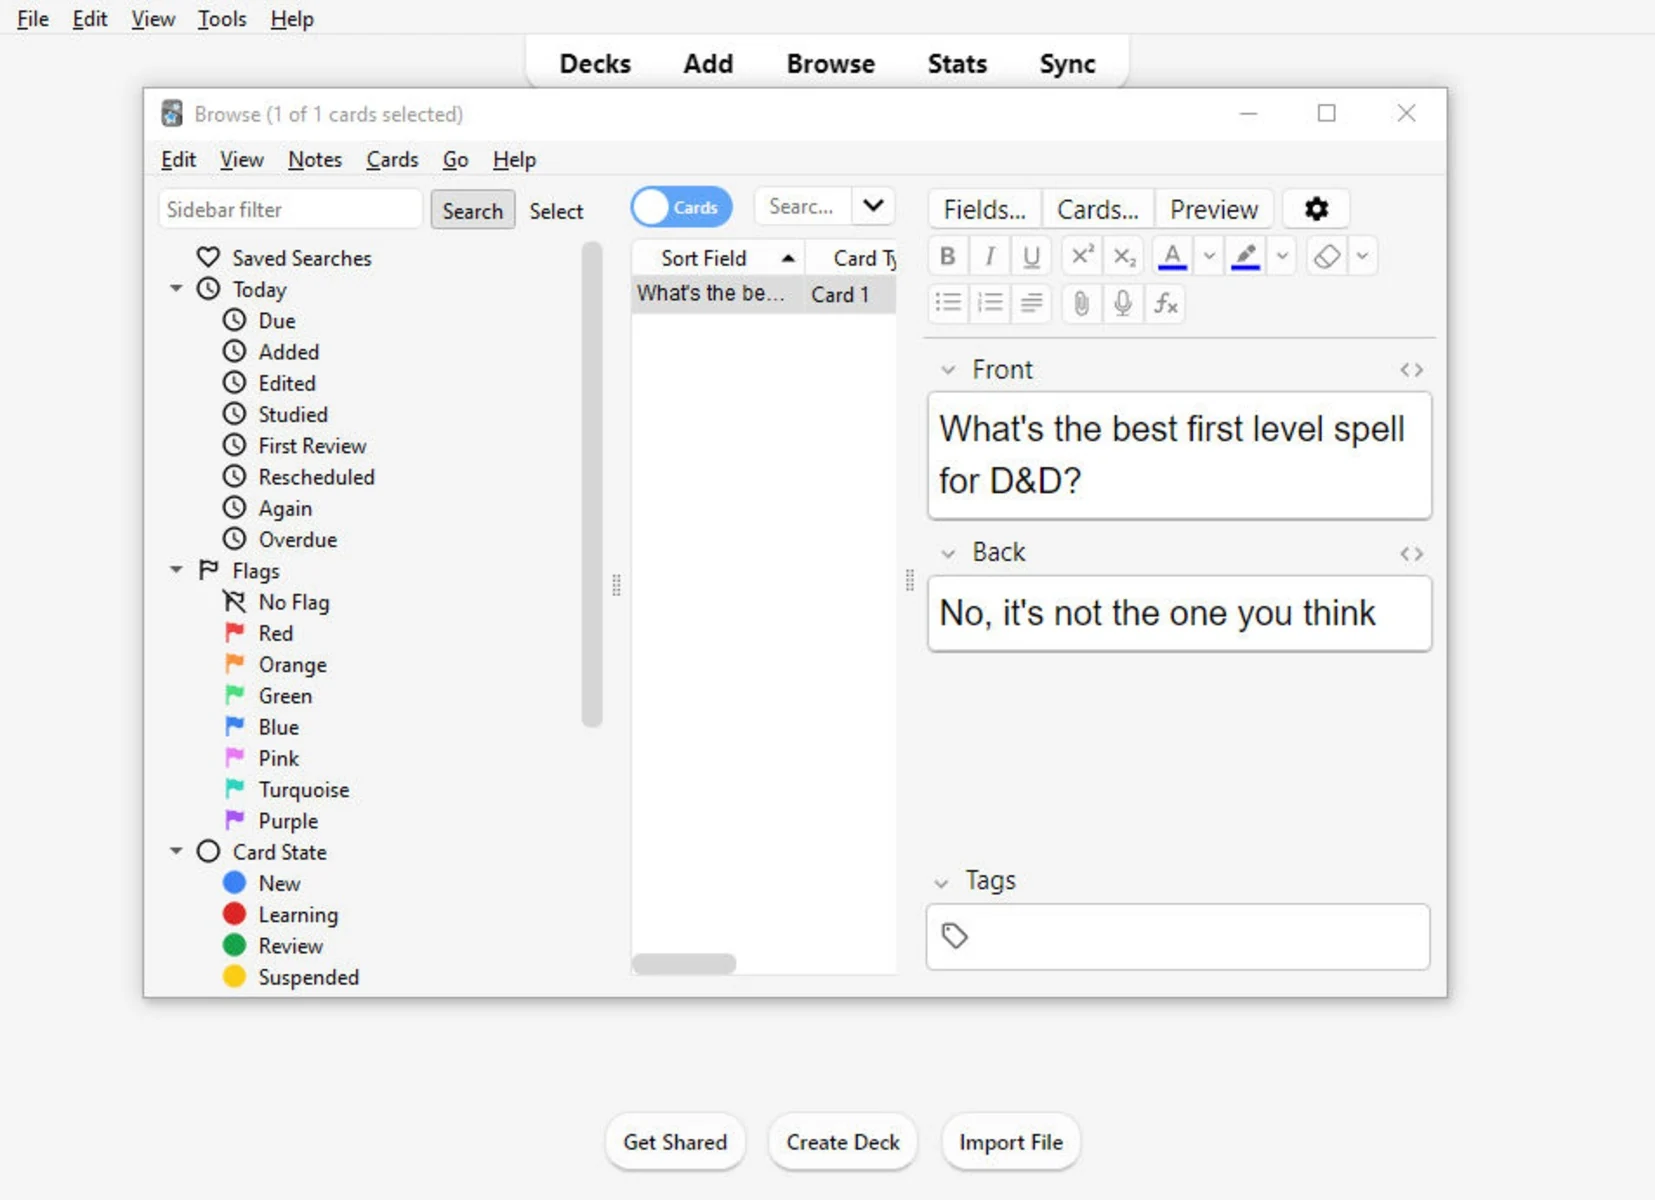
Task: Click the eraser remove-formatting icon
Action: (x=1327, y=257)
